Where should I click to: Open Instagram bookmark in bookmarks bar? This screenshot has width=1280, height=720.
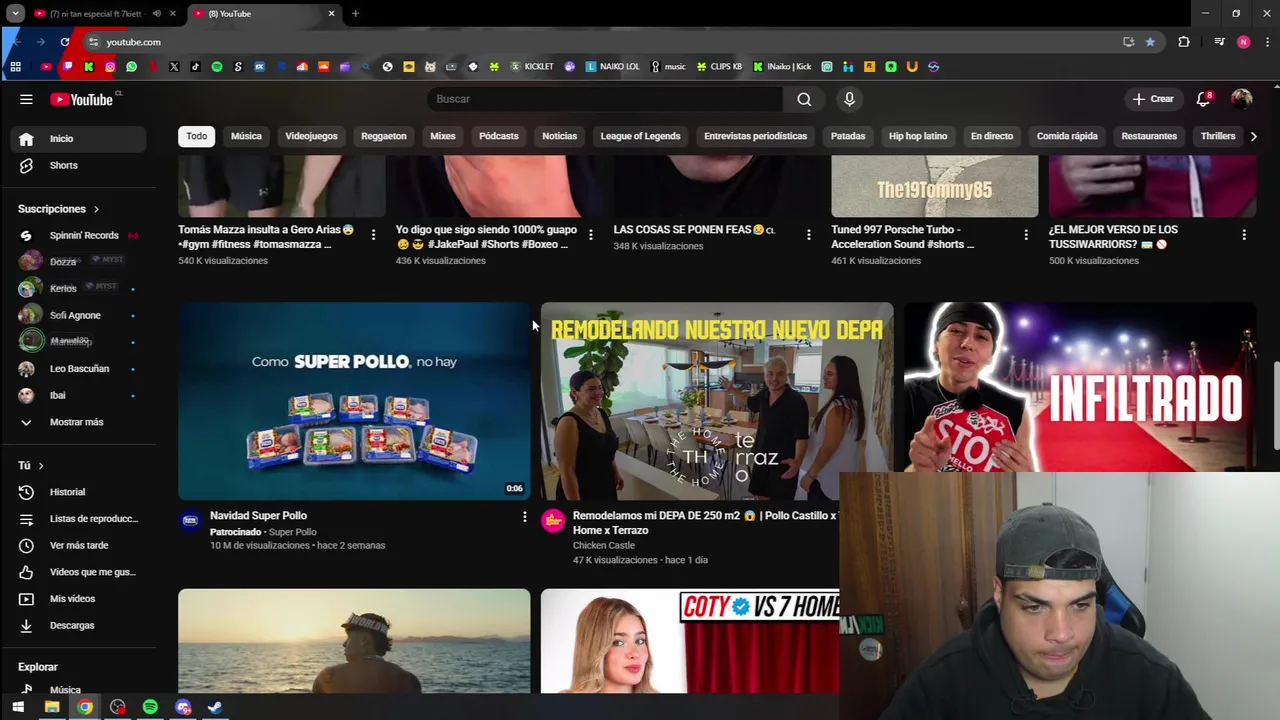[110, 67]
